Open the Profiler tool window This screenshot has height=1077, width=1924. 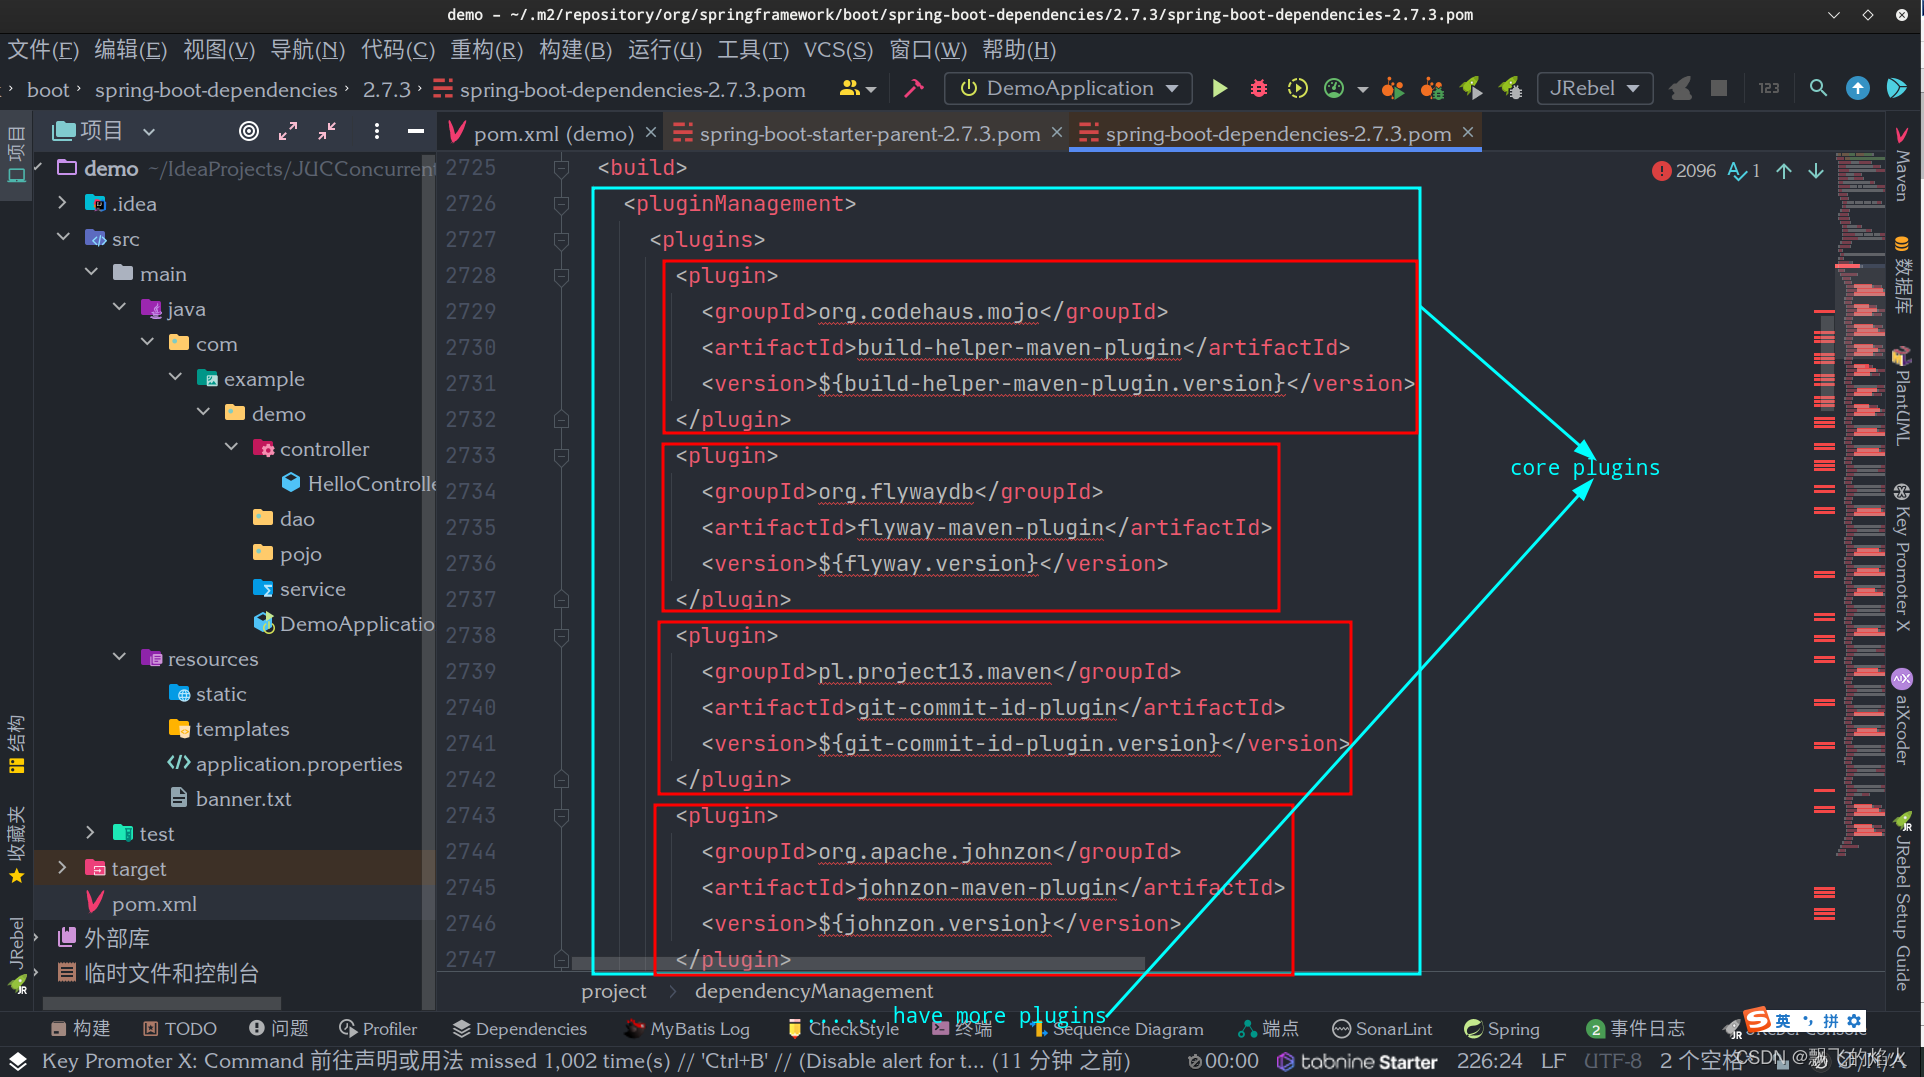pyautogui.click(x=378, y=1029)
